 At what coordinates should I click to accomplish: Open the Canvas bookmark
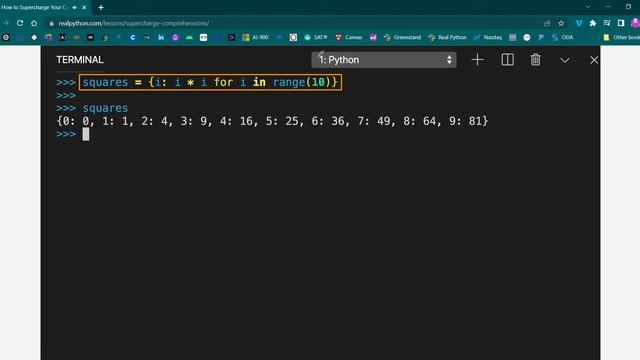[349, 37]
